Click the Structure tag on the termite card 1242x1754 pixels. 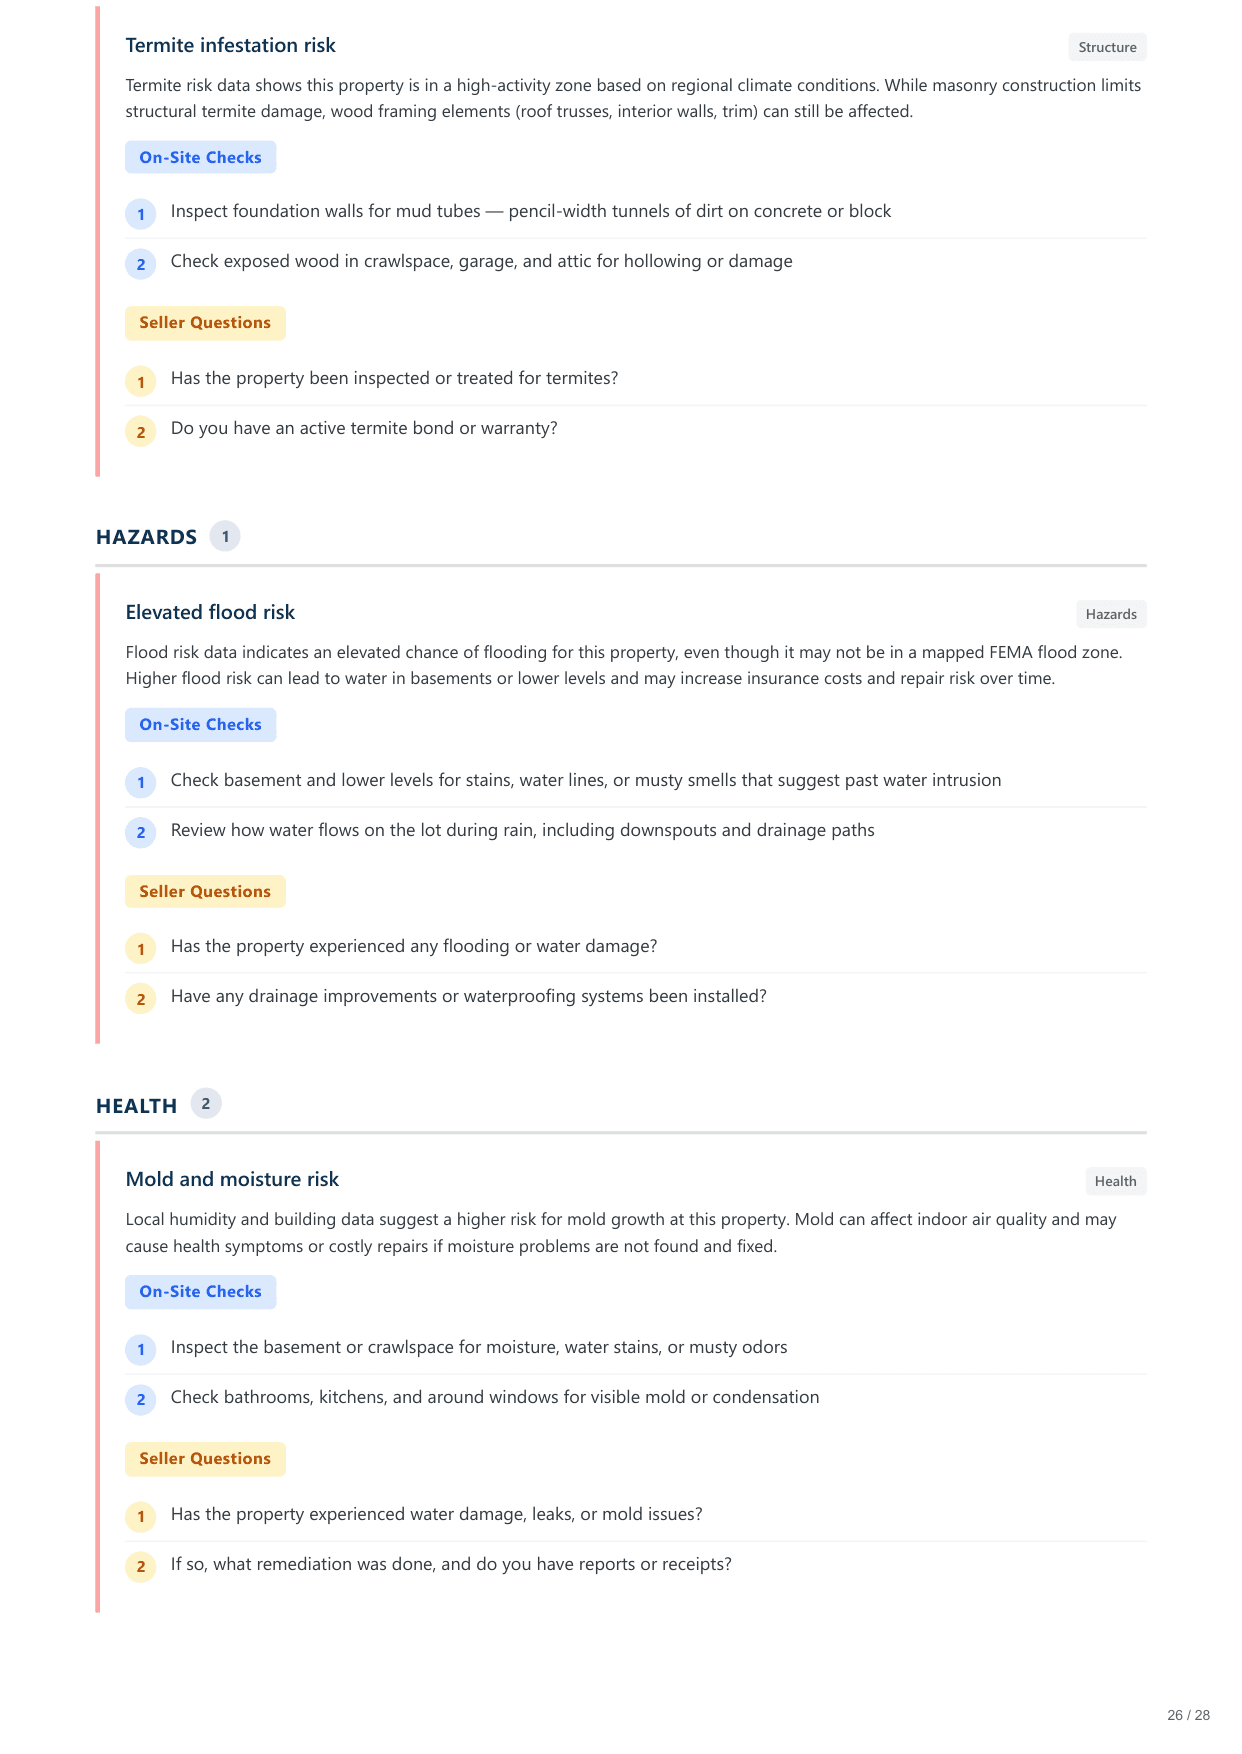pos(1107,47)
